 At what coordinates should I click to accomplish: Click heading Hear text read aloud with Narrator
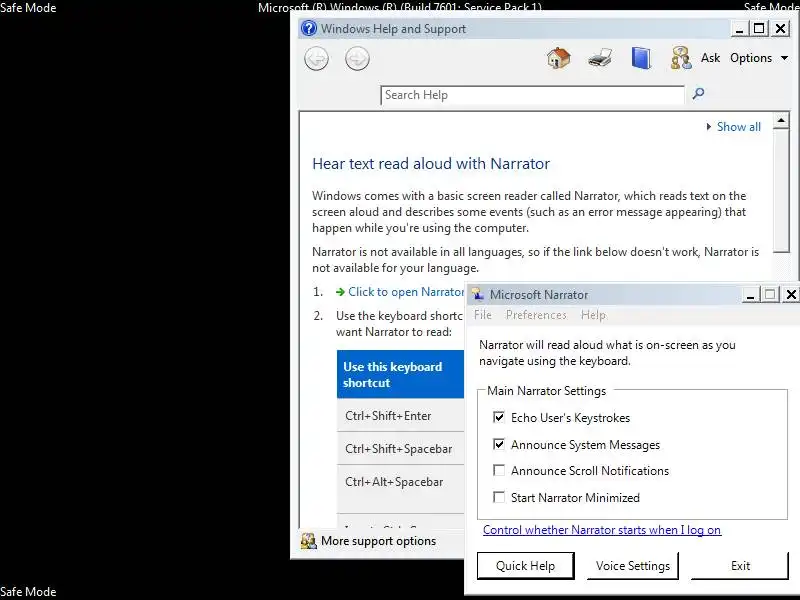click(431, 164)
